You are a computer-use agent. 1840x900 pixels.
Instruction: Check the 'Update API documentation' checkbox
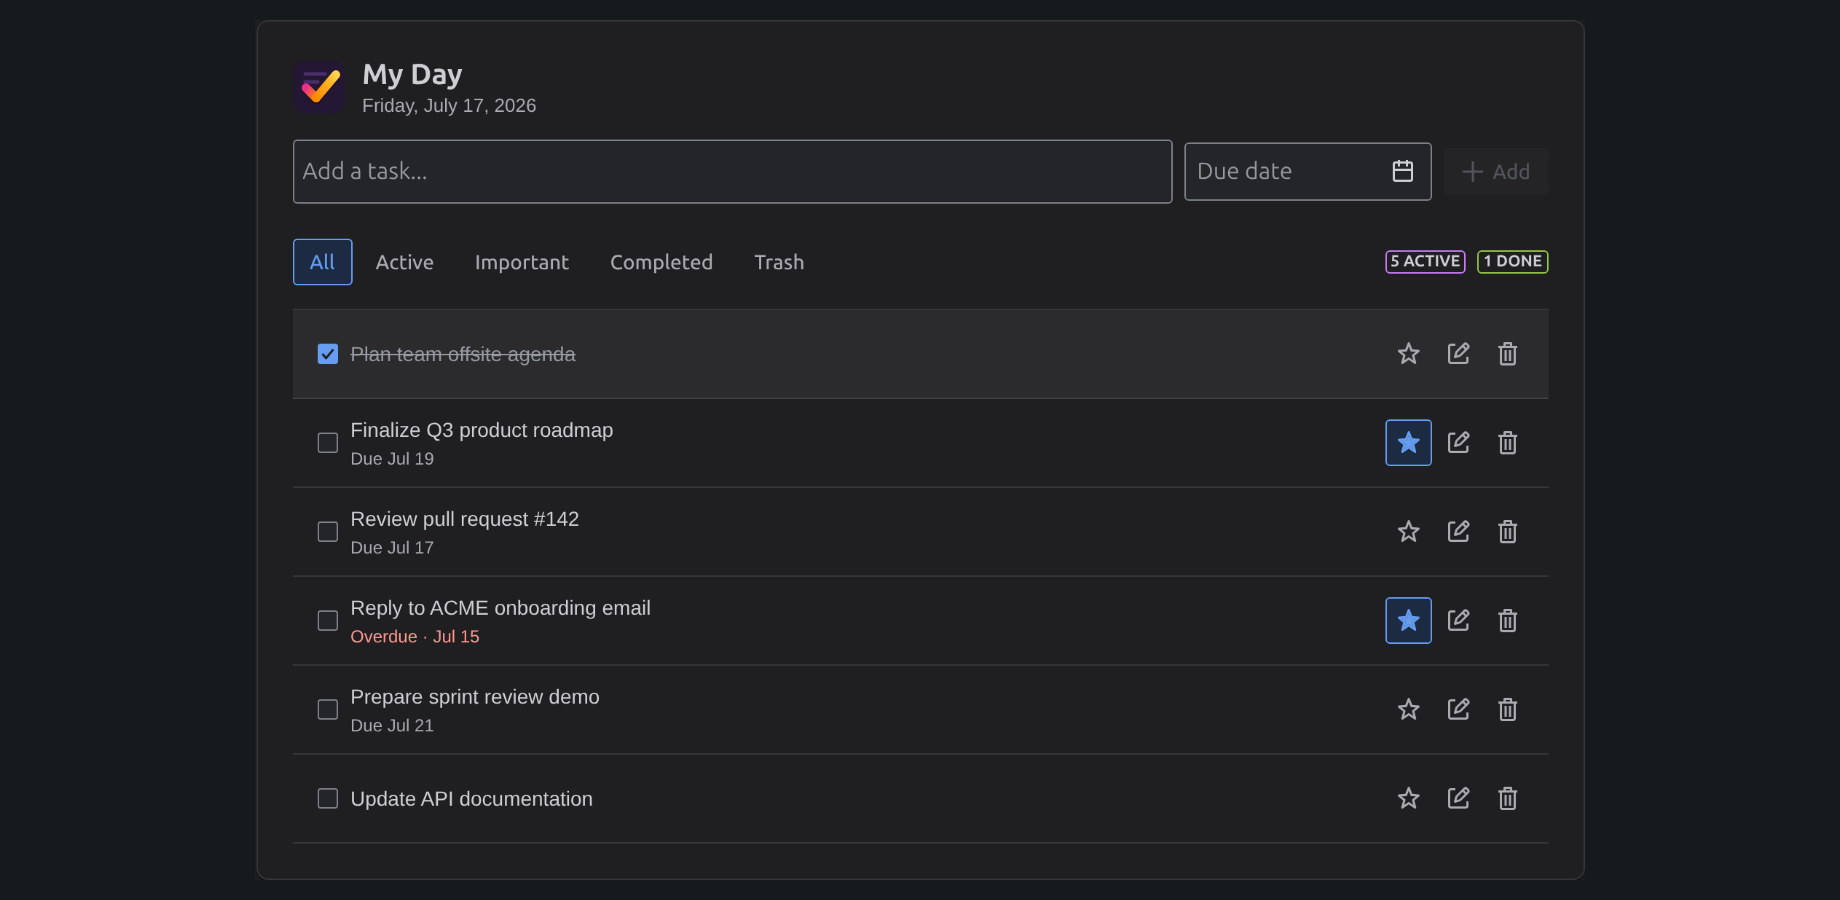[327, 799]
